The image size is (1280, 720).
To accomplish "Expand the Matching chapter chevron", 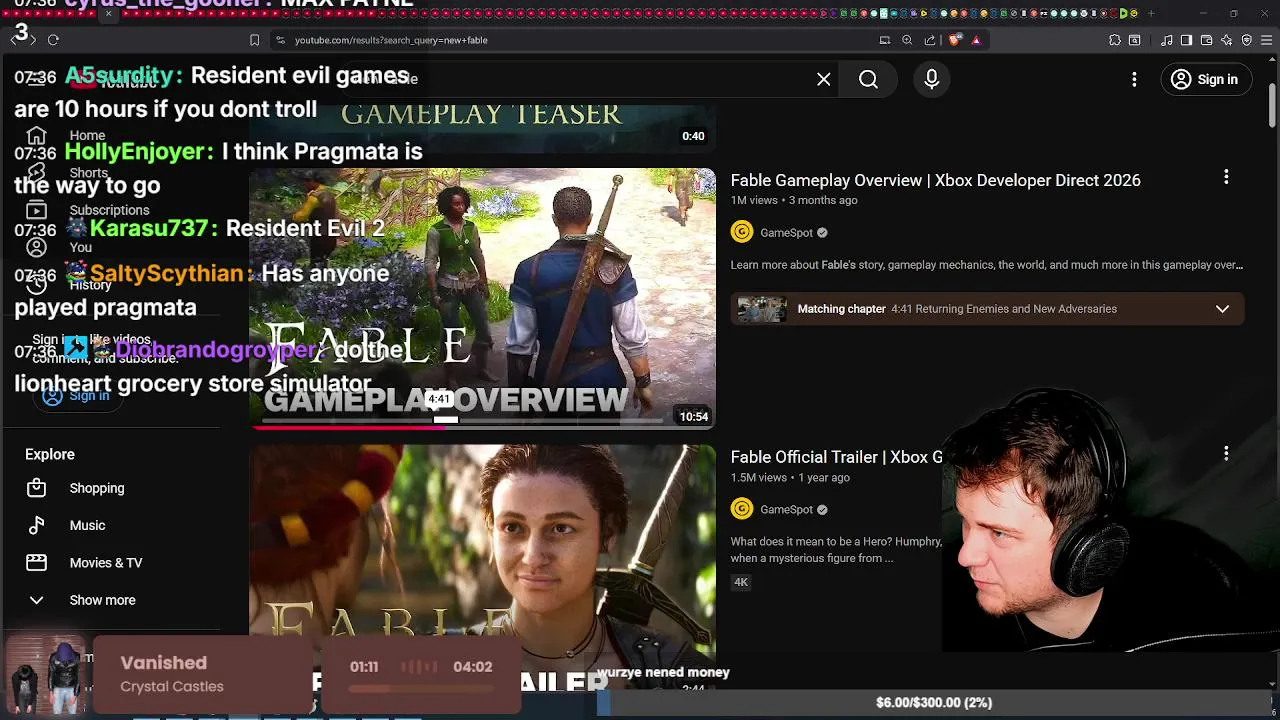I will click(1222, 309).
